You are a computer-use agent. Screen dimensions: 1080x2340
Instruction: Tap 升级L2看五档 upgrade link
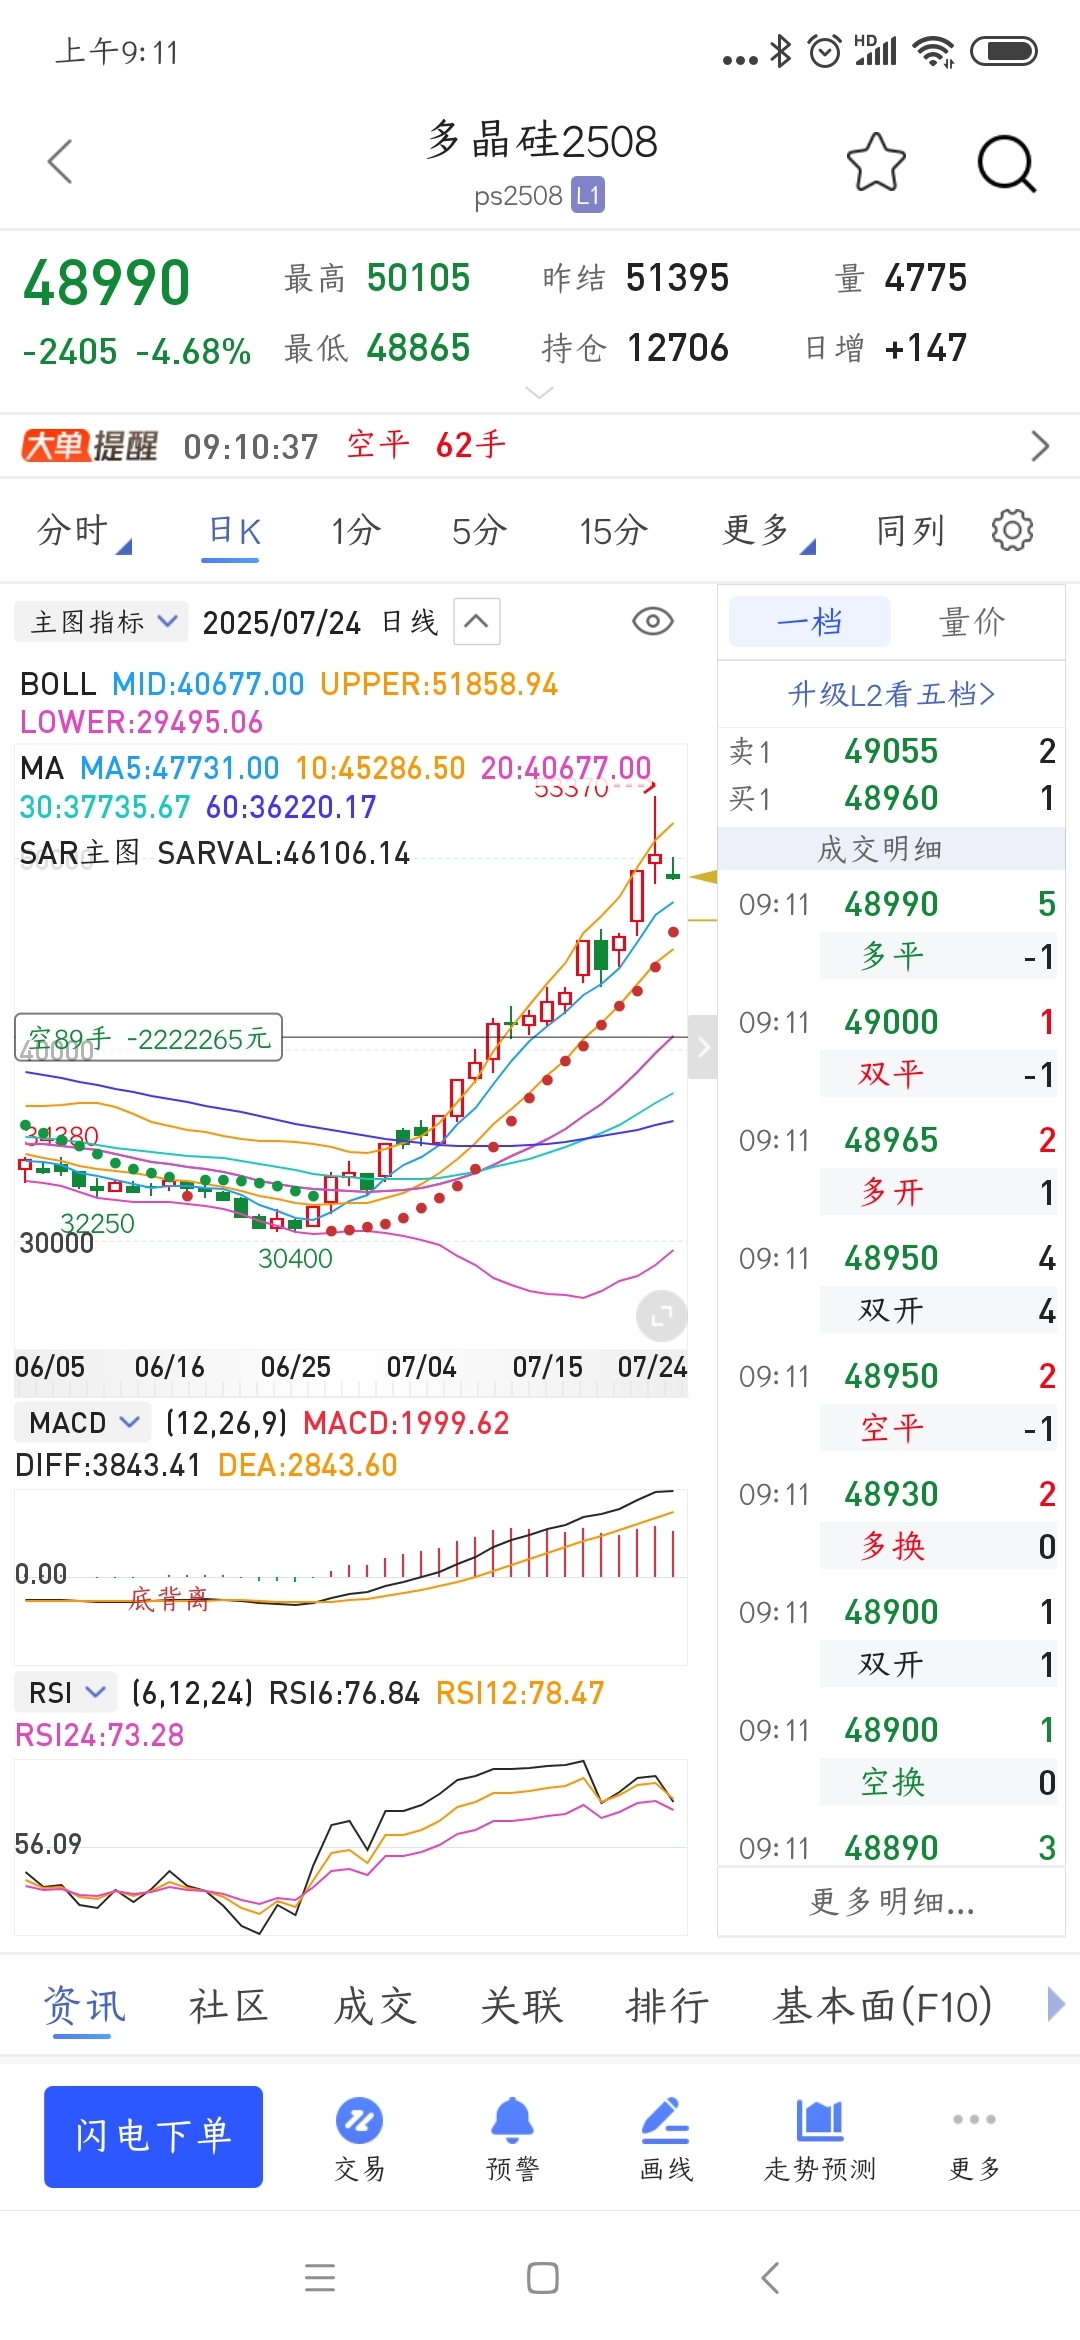(x=891, y=693)
